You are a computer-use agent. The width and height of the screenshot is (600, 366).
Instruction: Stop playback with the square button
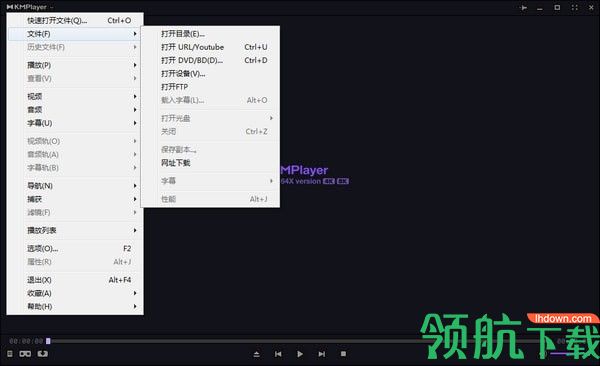point(343,354)
